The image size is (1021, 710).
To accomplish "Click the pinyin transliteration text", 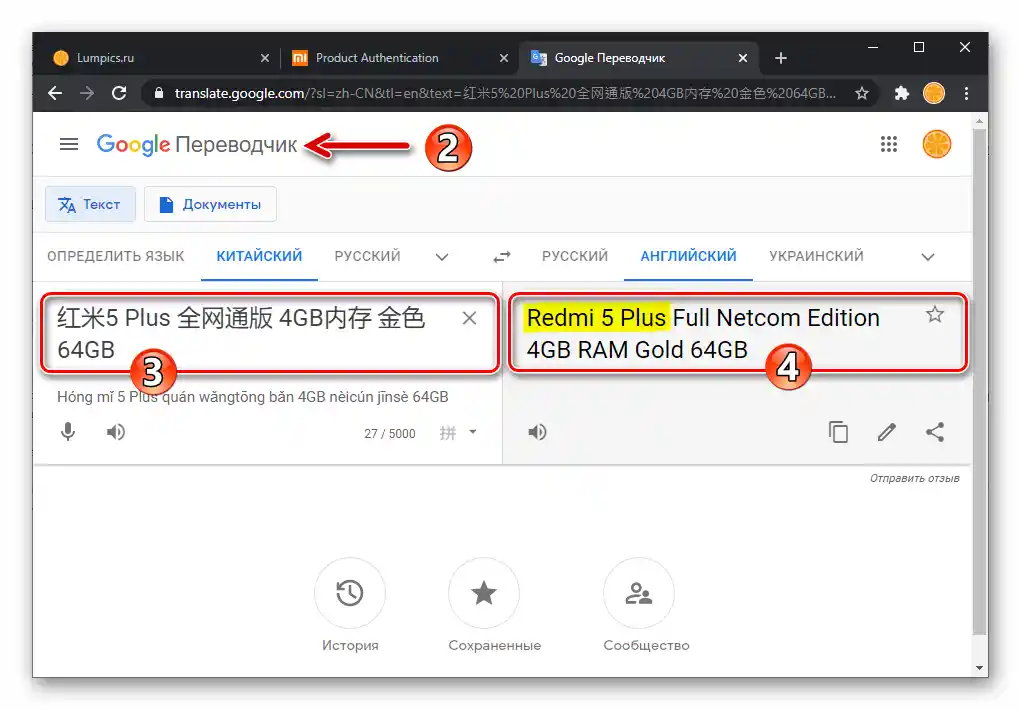I will pos(253,397).
